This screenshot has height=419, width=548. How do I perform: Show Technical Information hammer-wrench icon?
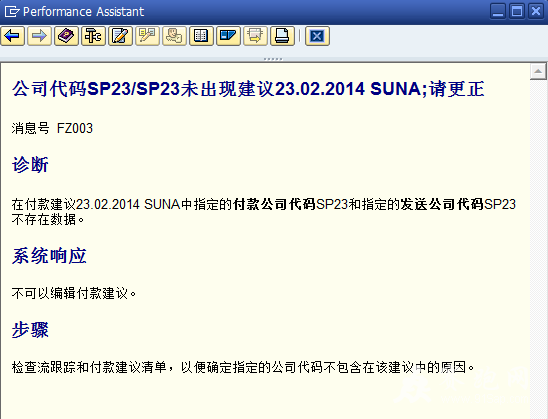click(x=93, y=36)
